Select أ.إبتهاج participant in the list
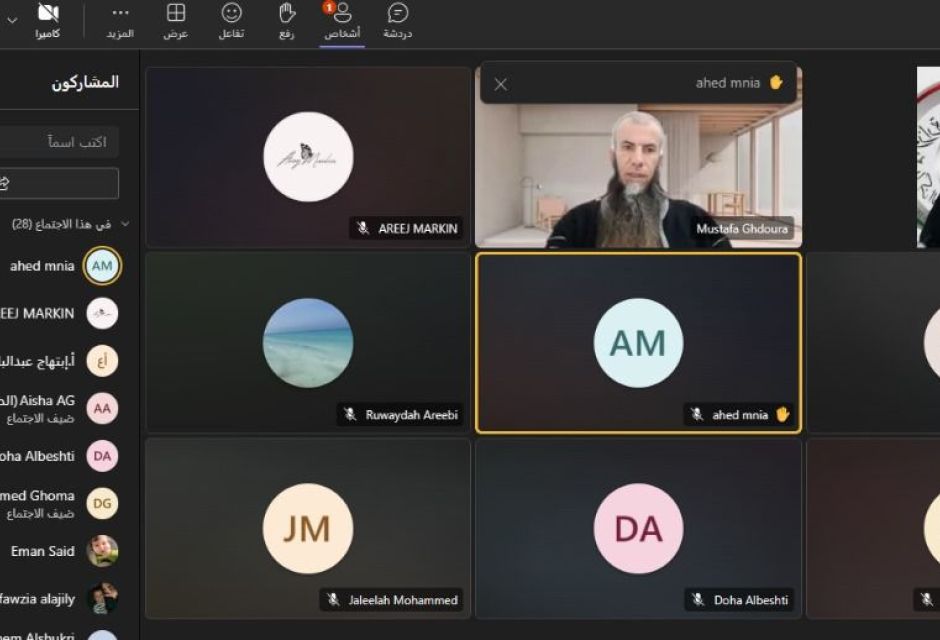 click(x=60, y=361)
